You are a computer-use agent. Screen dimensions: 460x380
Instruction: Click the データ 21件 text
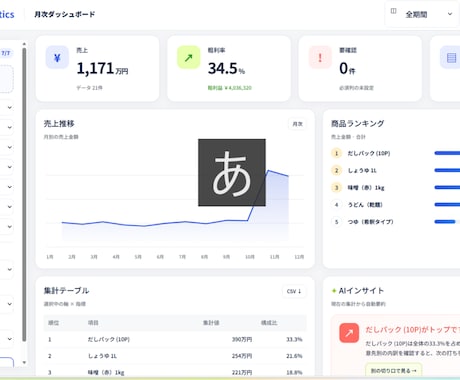tap(89, 88)
